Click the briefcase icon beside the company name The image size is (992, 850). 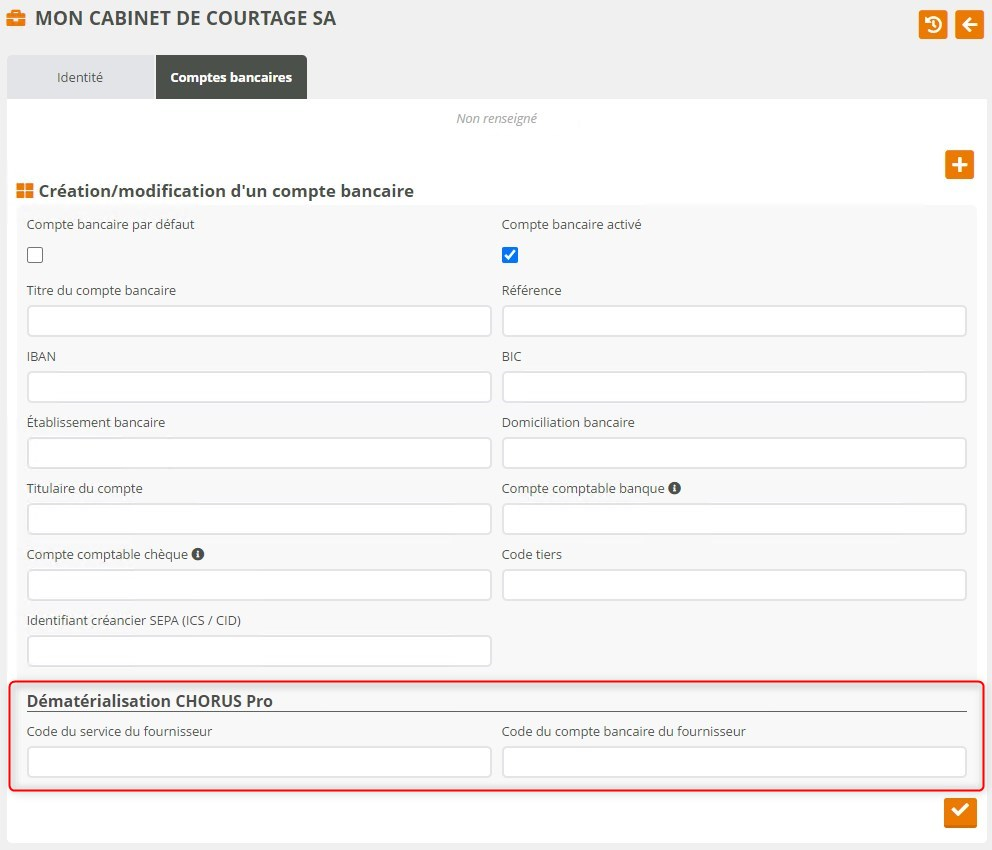[x=17, y=19]
